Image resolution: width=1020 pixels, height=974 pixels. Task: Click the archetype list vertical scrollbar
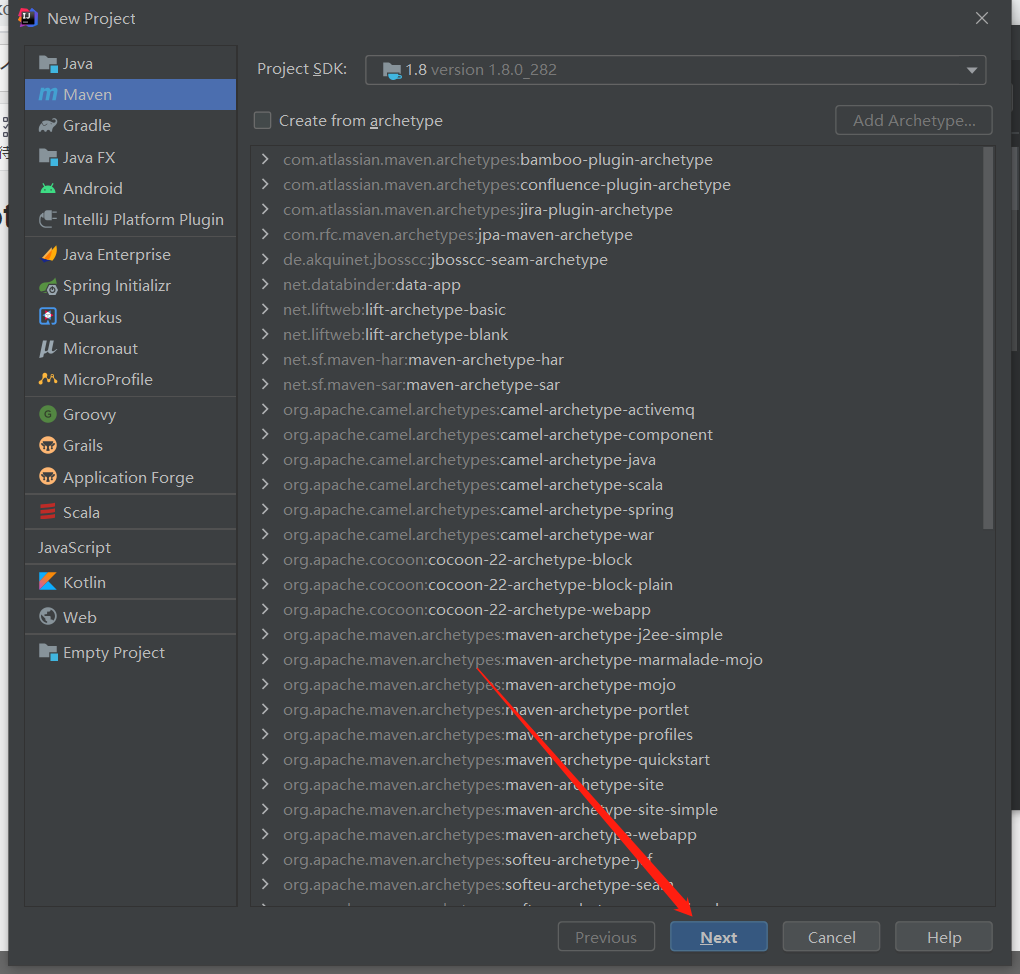tap(988, 338)
